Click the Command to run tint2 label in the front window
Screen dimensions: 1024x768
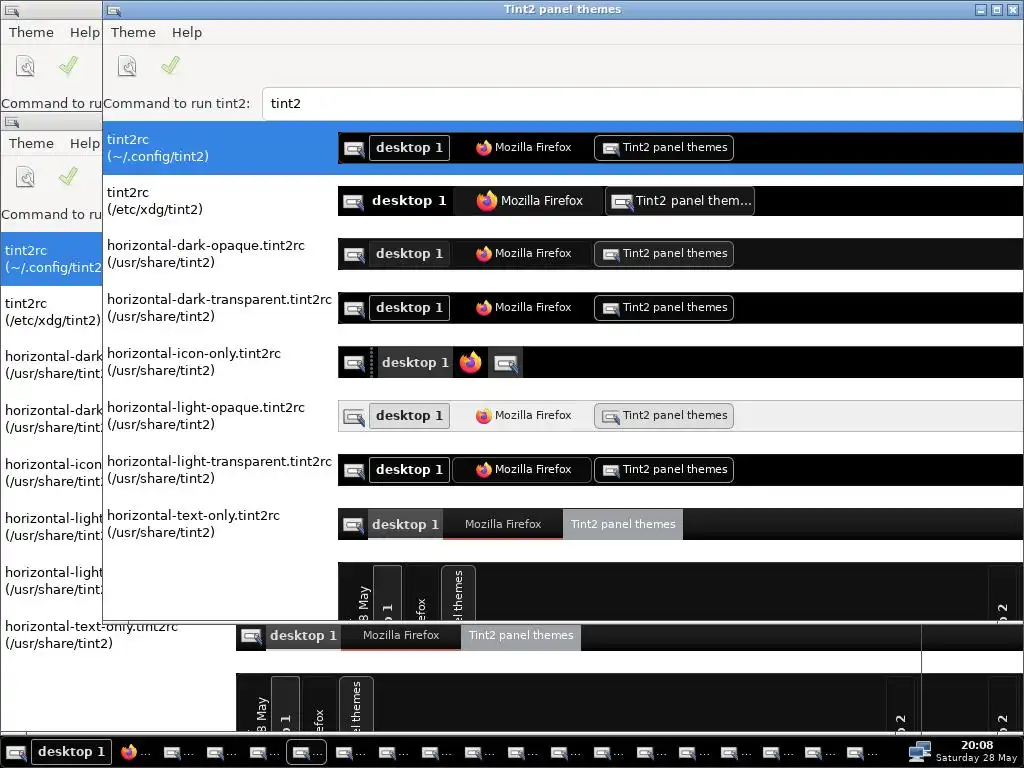(176, 103)
